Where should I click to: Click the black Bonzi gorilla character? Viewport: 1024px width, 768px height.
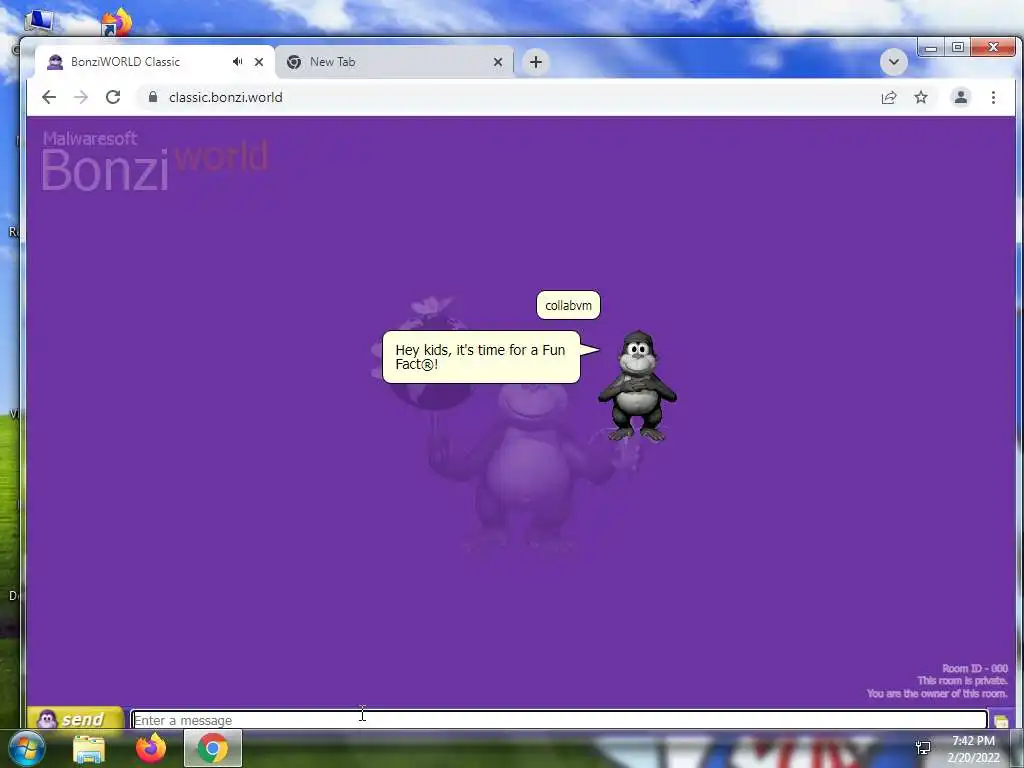pos(637,386)
